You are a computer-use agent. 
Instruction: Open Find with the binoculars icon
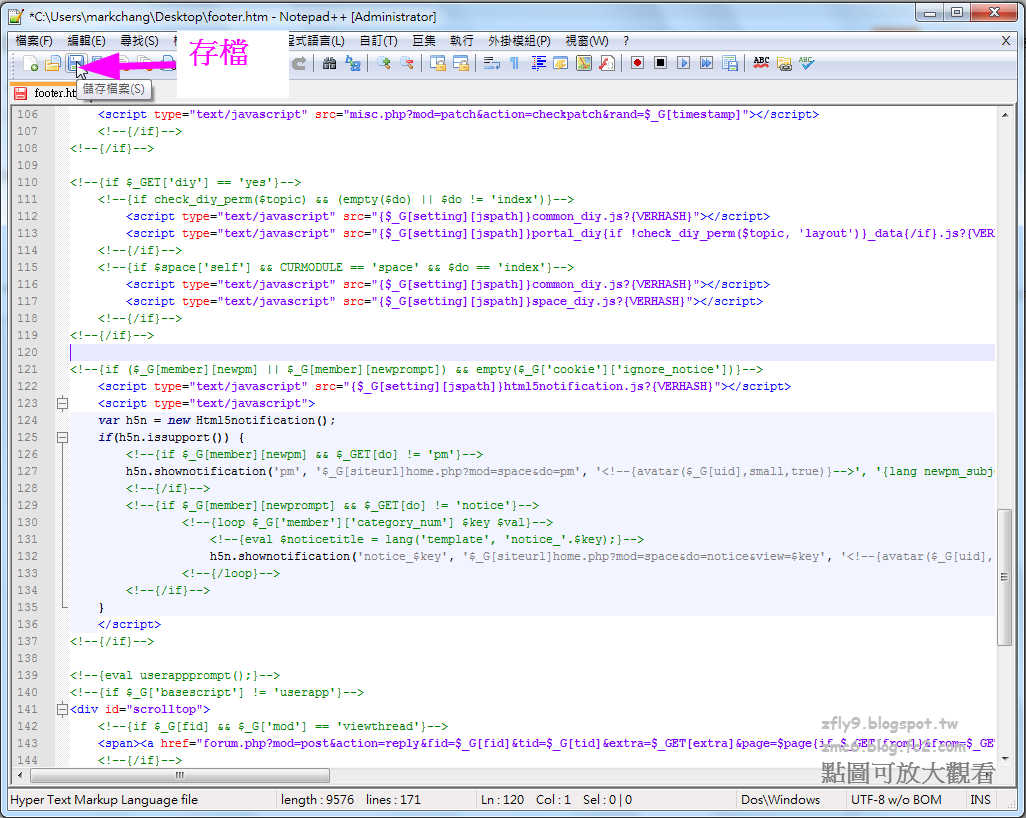point(330,63)
